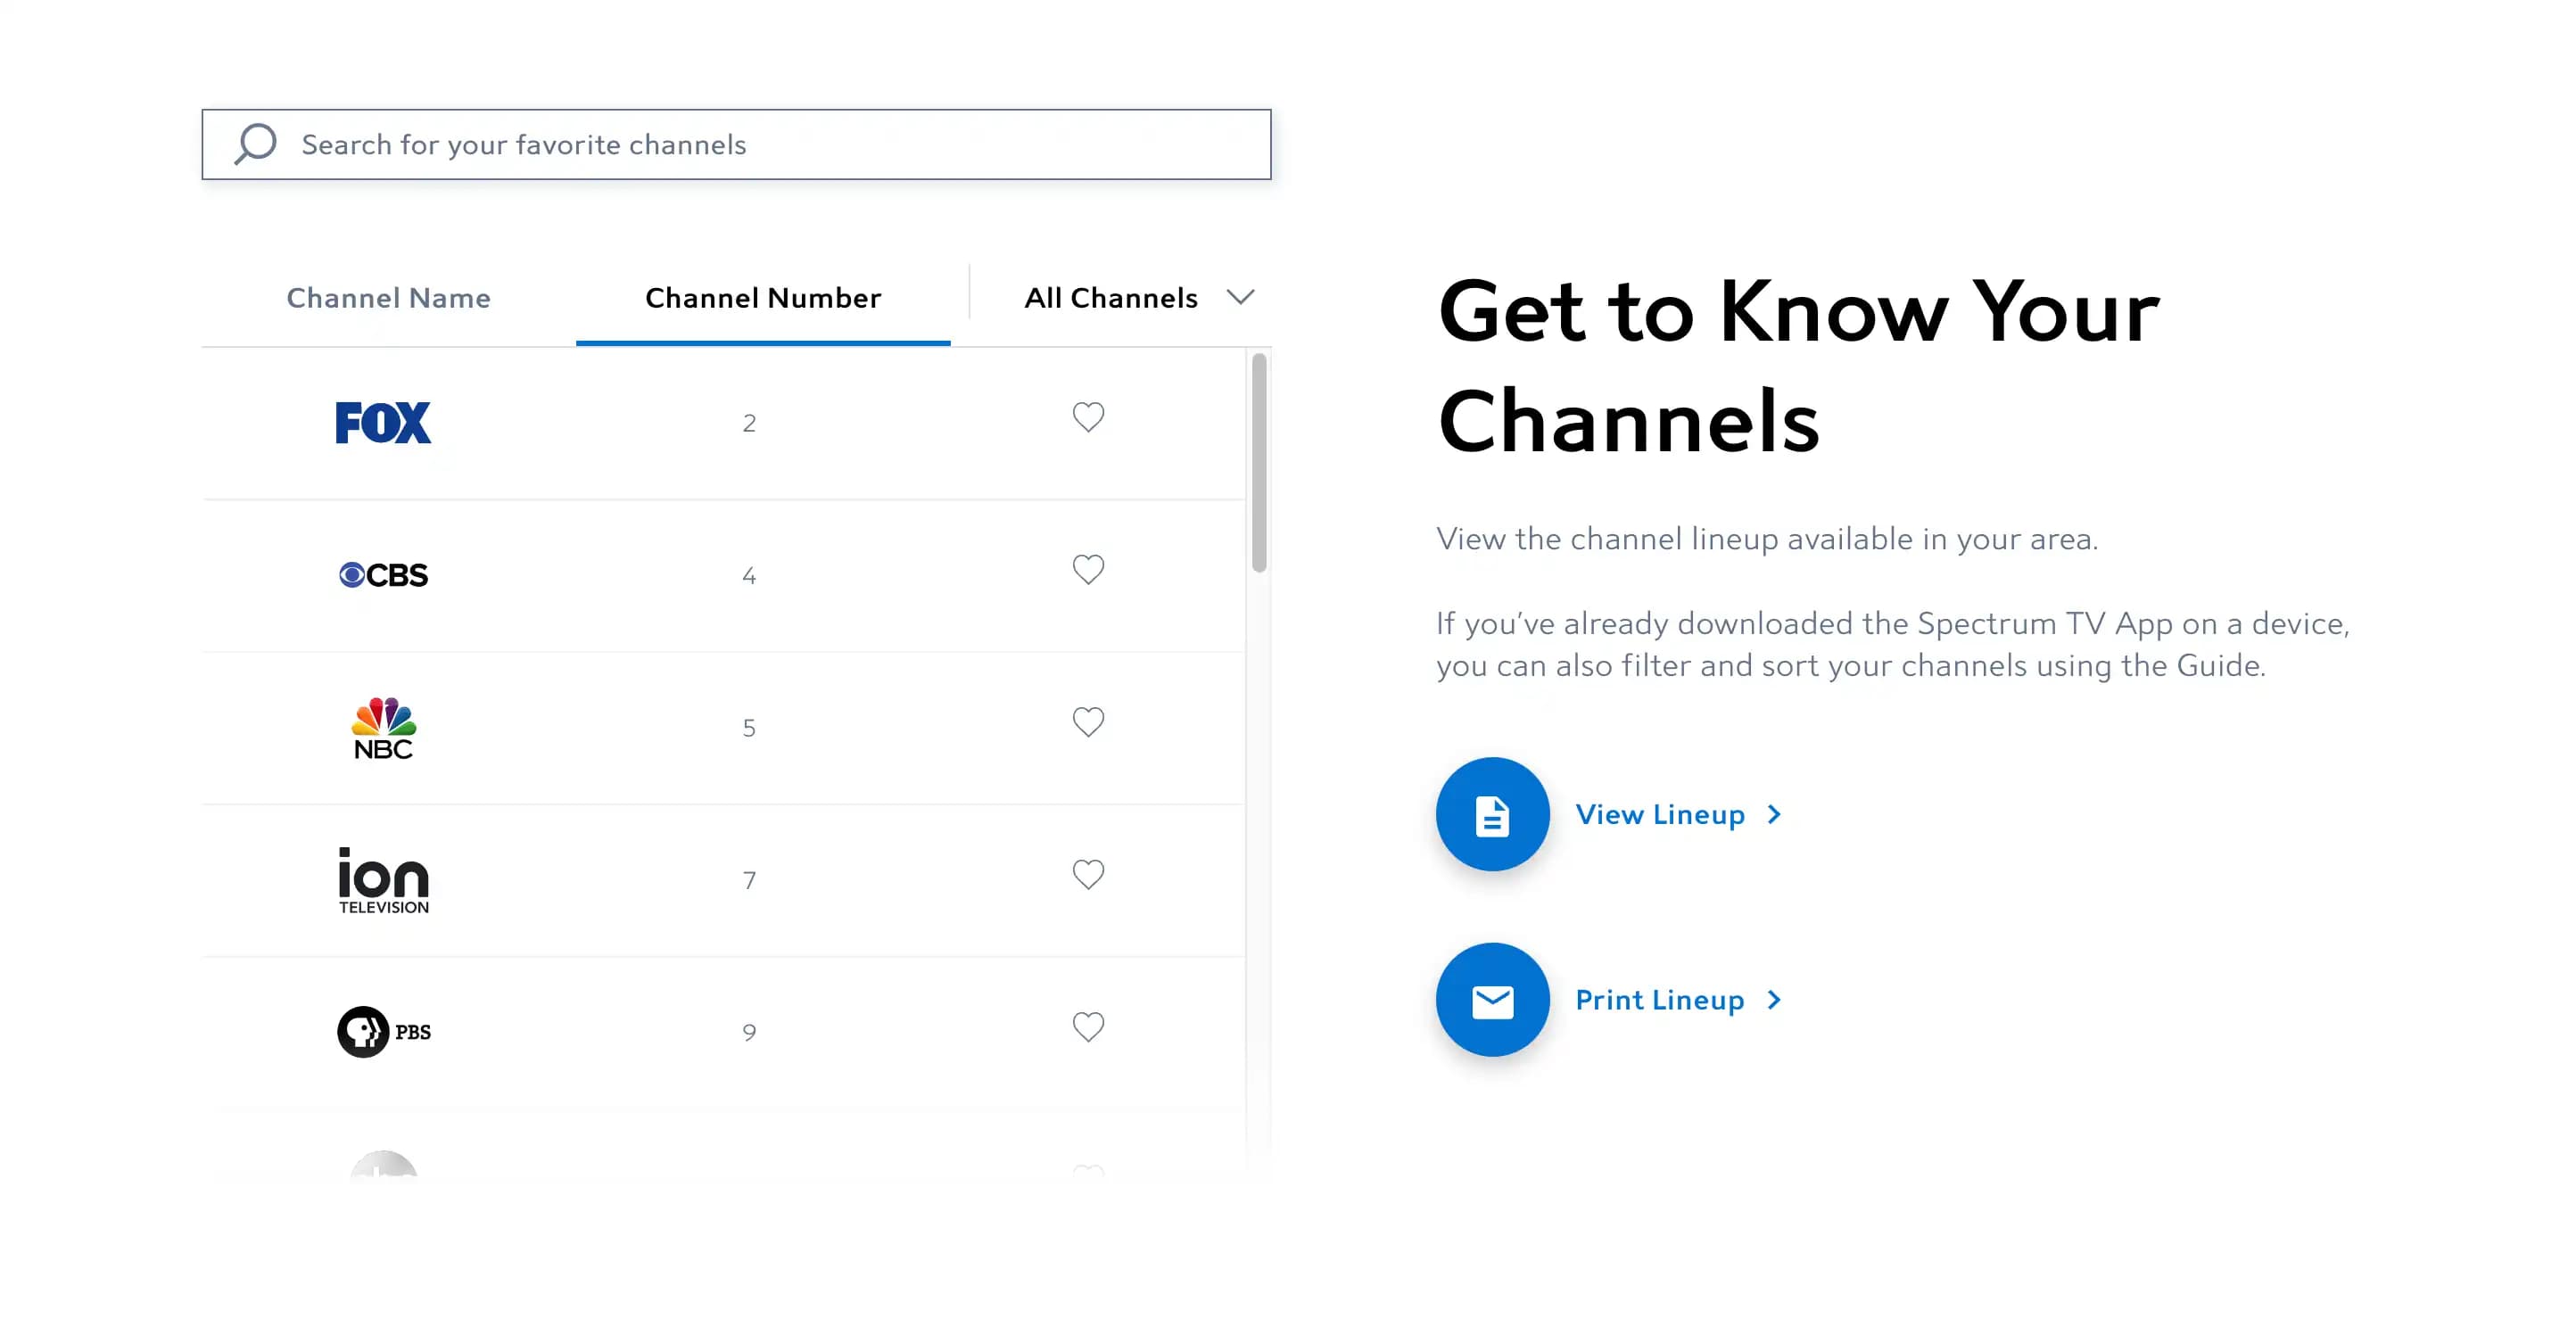Open the View Lineup link
The width and height of the screenshot is (2576, 1327).
(x=1660, y=815)
